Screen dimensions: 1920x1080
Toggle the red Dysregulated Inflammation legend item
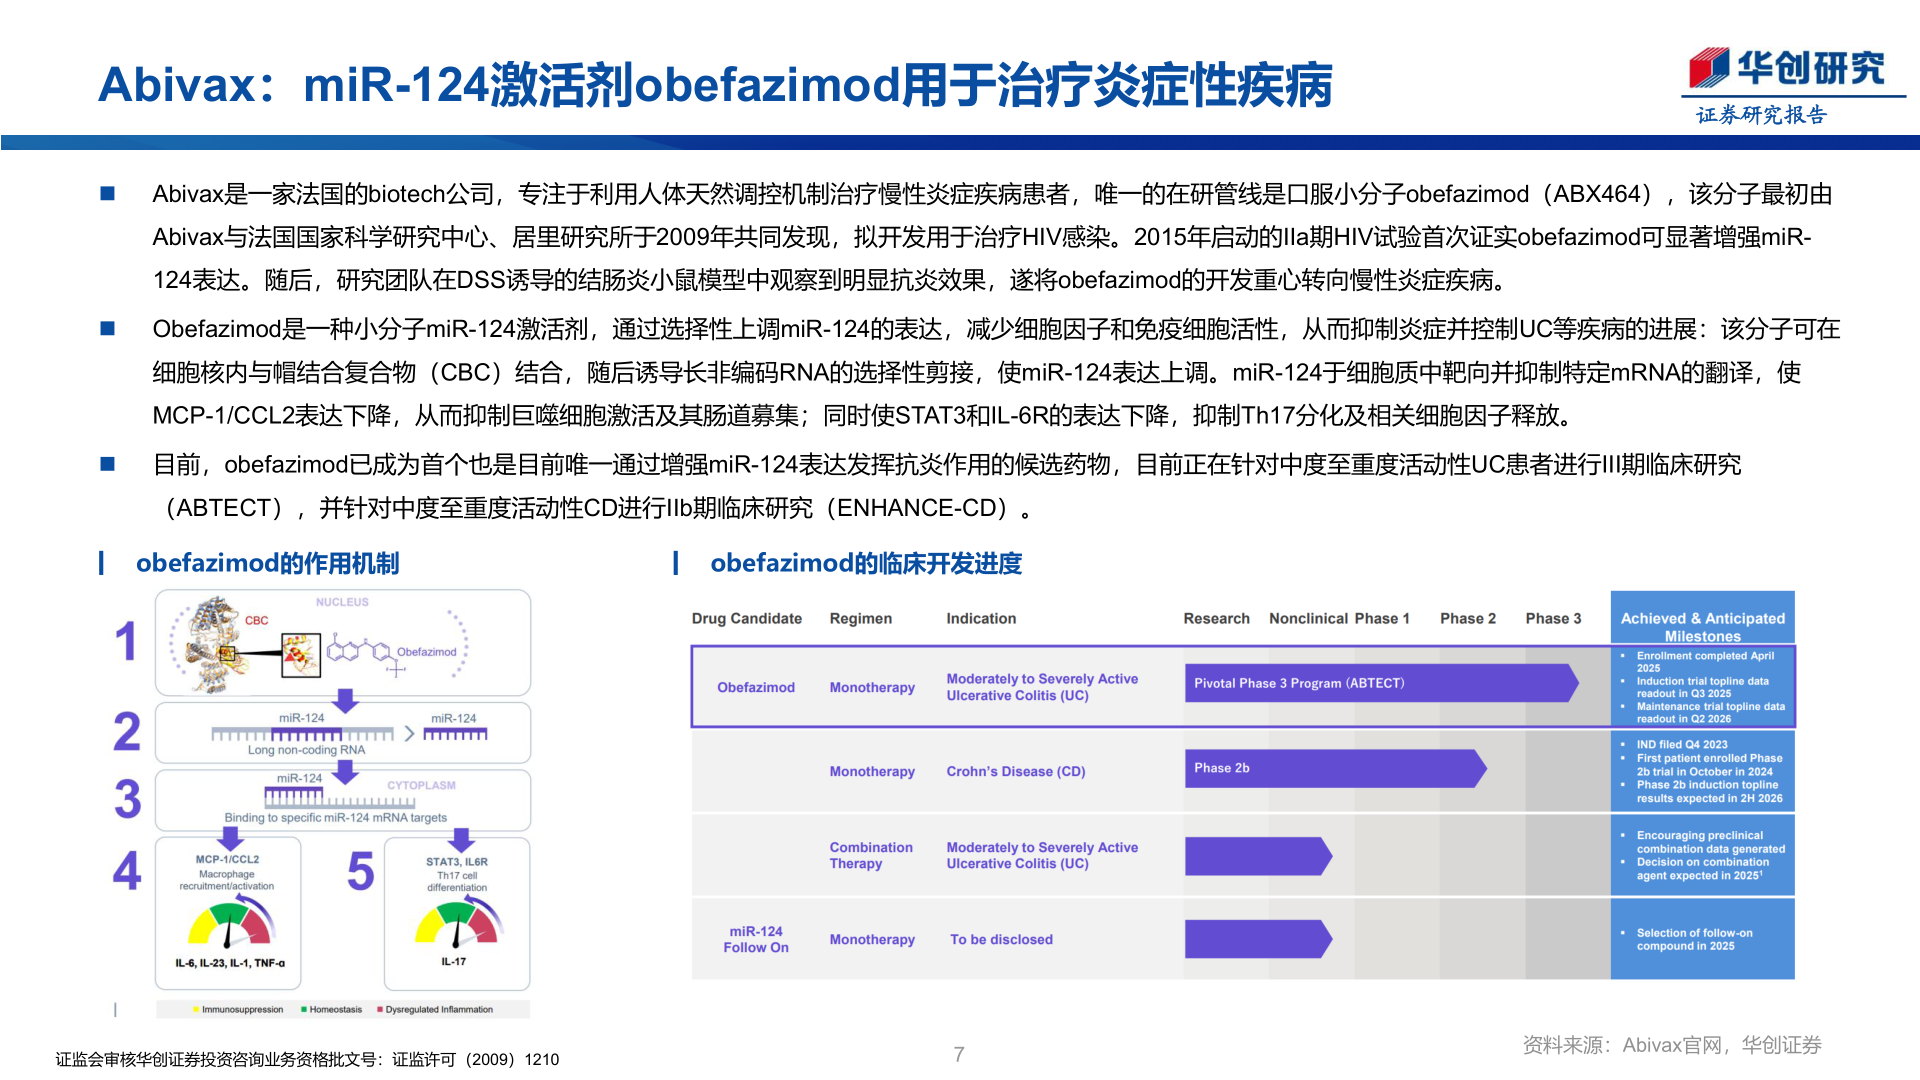pos(437,1010)
